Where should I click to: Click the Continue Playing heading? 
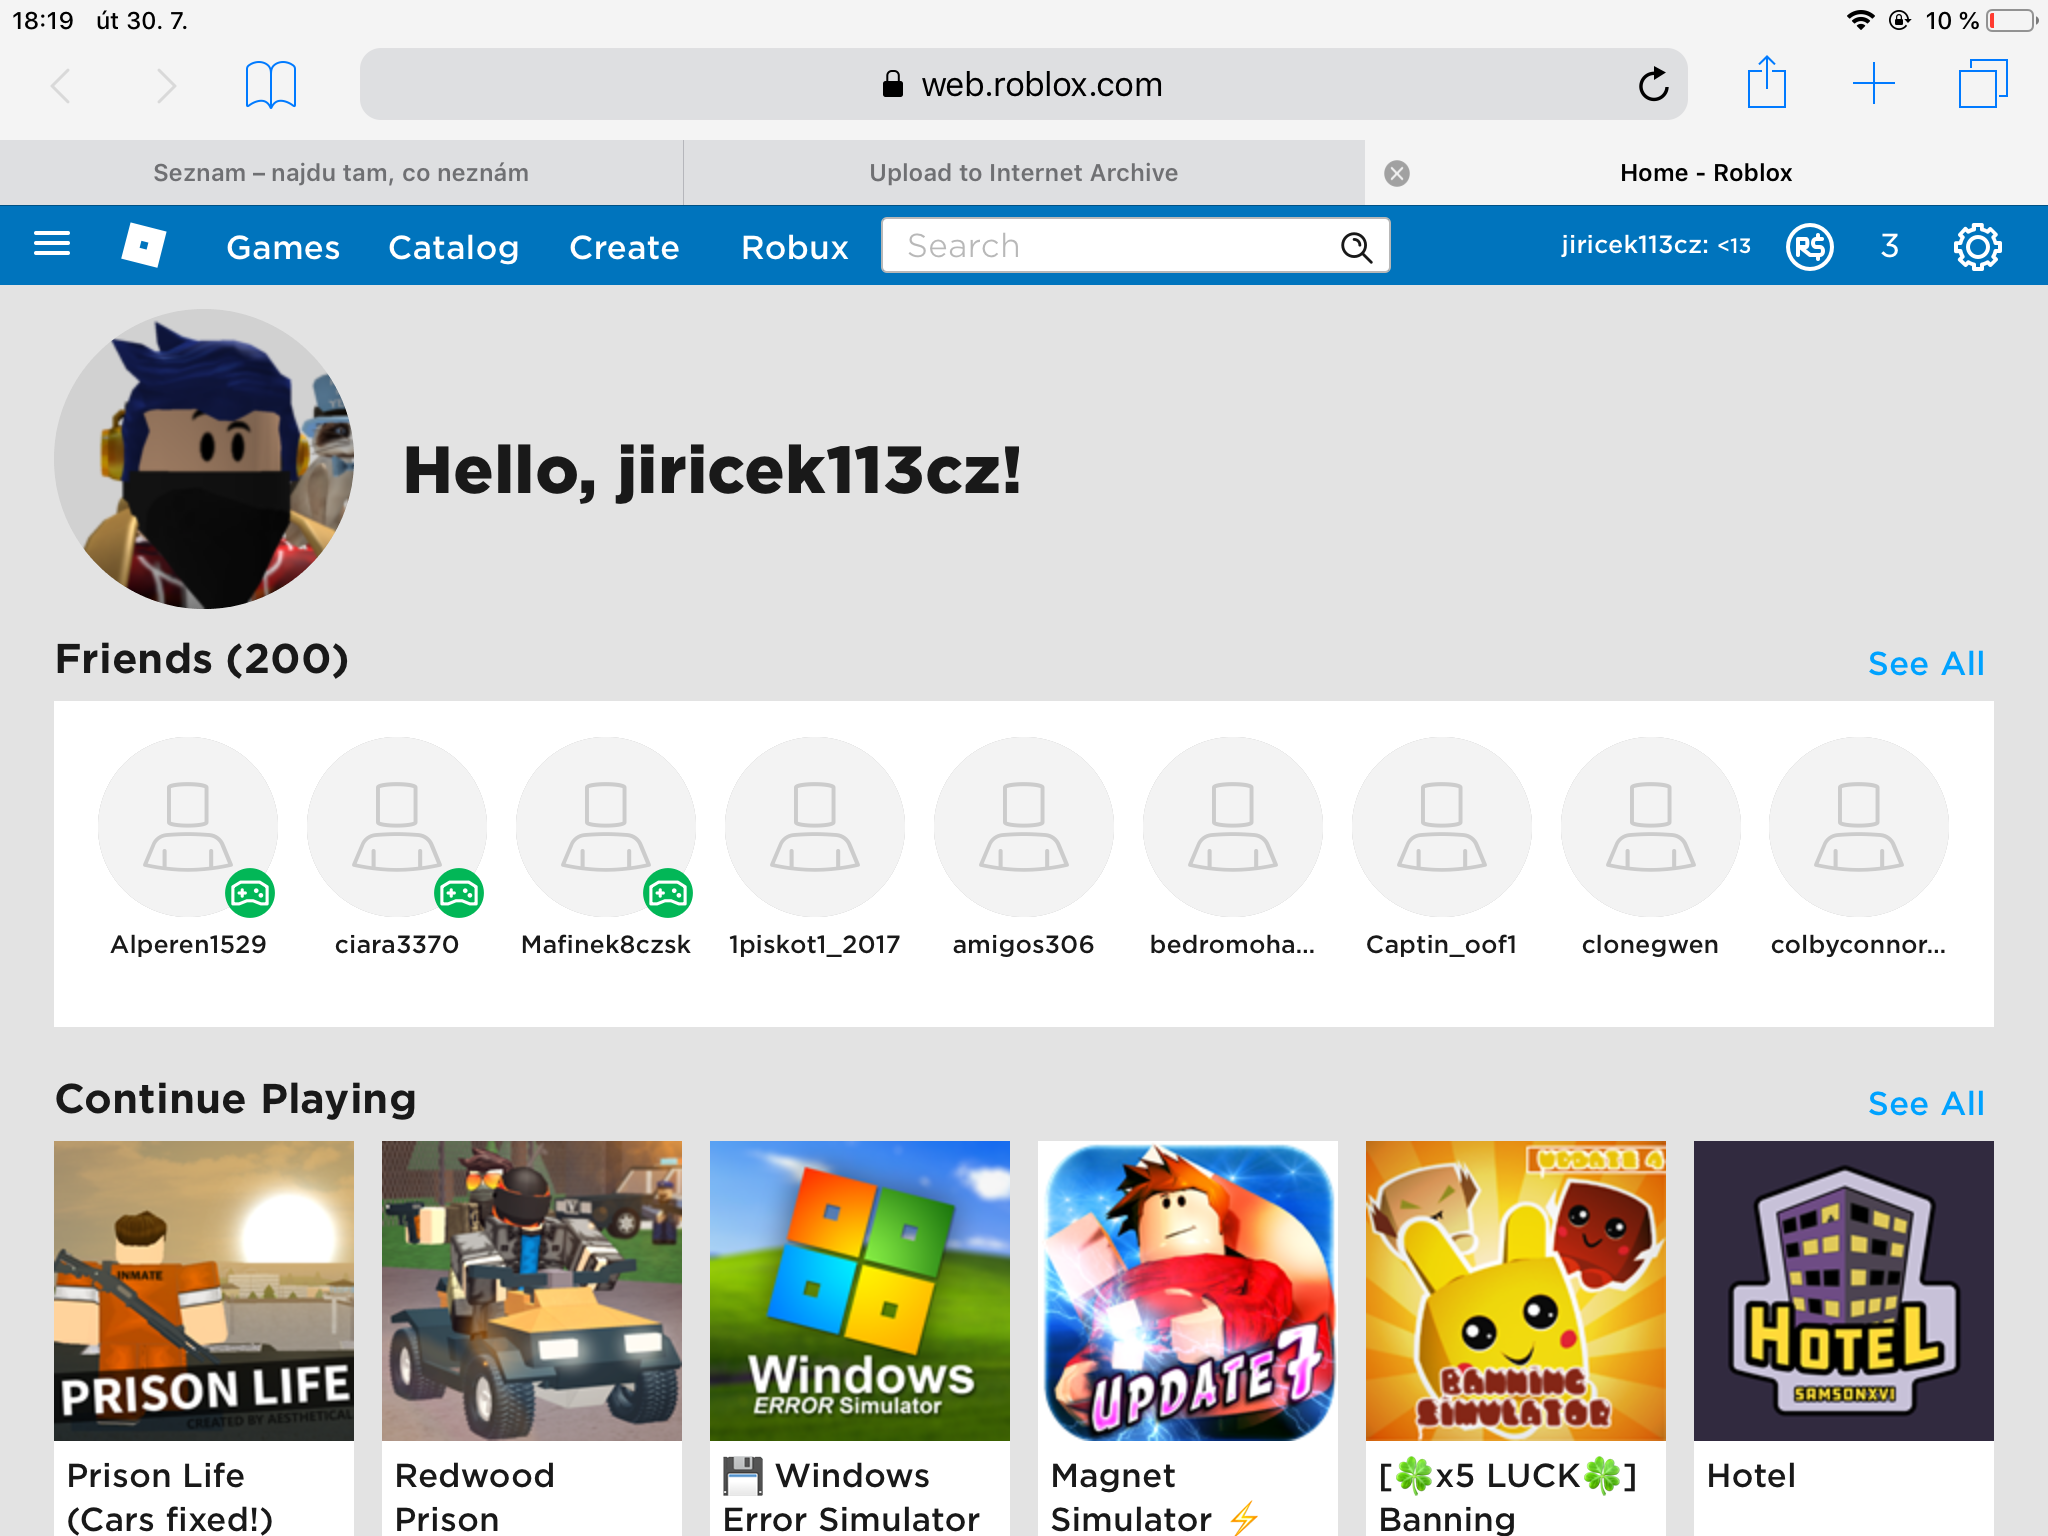(236, 1100)
